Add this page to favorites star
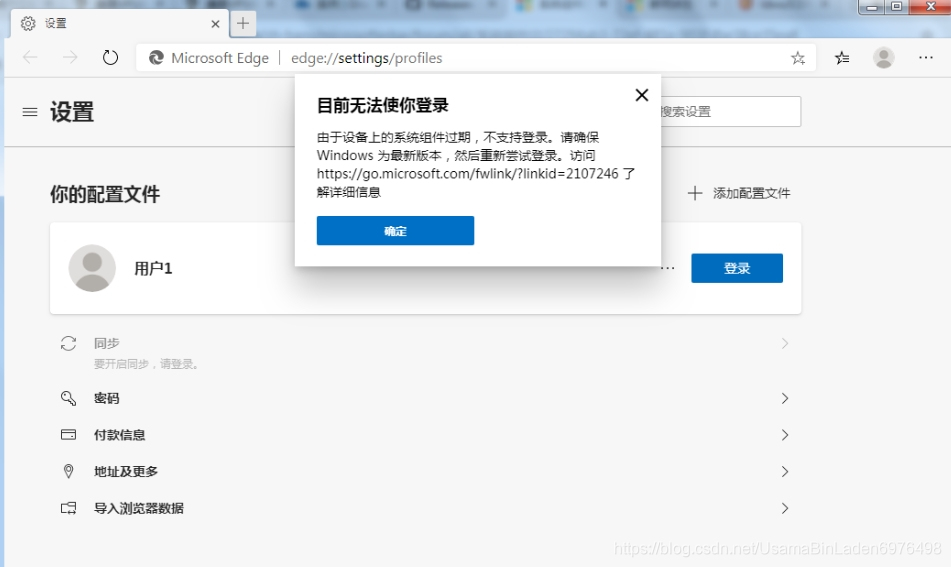Viewport: 951px width, 567px height. coord(798,58)
